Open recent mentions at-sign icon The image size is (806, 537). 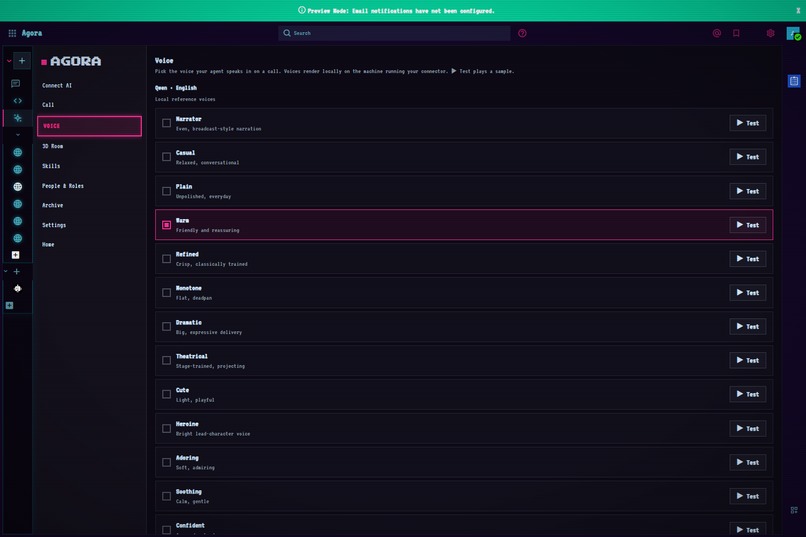[717, 33]
